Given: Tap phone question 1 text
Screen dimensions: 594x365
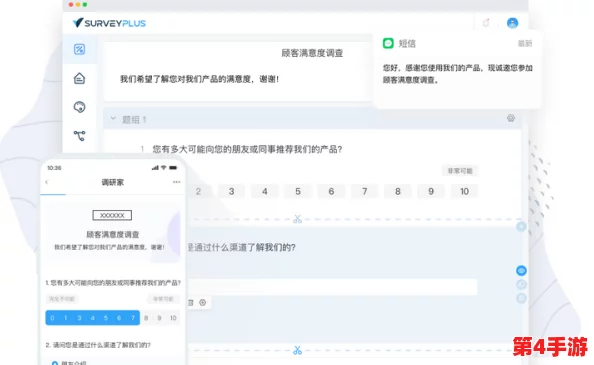Looking at the screenshot, I should [x=113, y=283].
